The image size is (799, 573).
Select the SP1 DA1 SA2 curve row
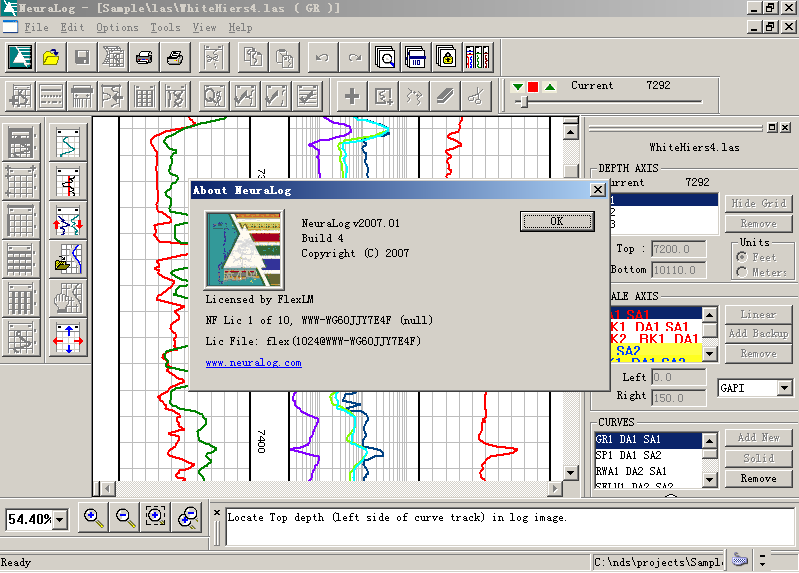click(x=648, y=455)
